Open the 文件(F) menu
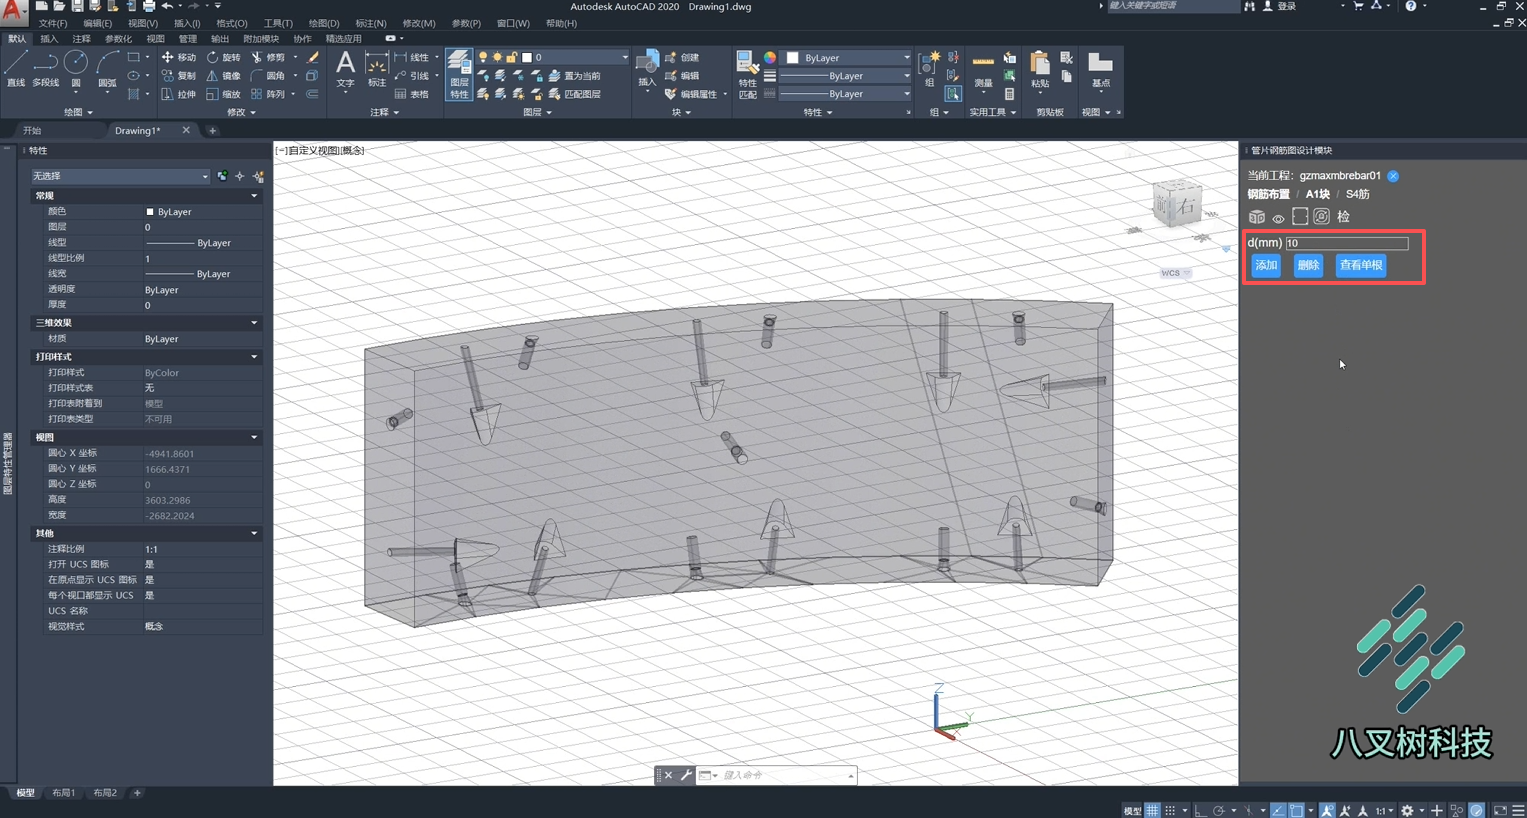The height and width of the screenshot is (818, 1527). [x=52, y=23]
